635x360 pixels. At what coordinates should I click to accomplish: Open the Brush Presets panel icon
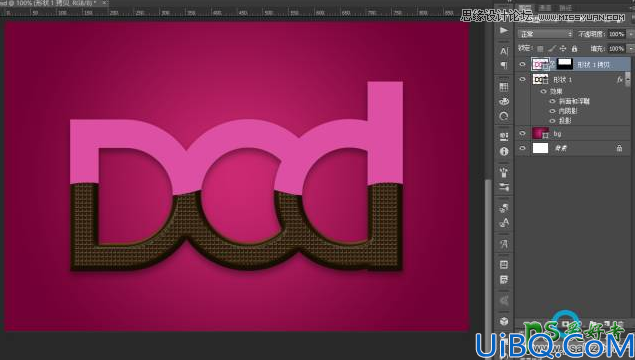pyautogui.click(x=504, y=173)
